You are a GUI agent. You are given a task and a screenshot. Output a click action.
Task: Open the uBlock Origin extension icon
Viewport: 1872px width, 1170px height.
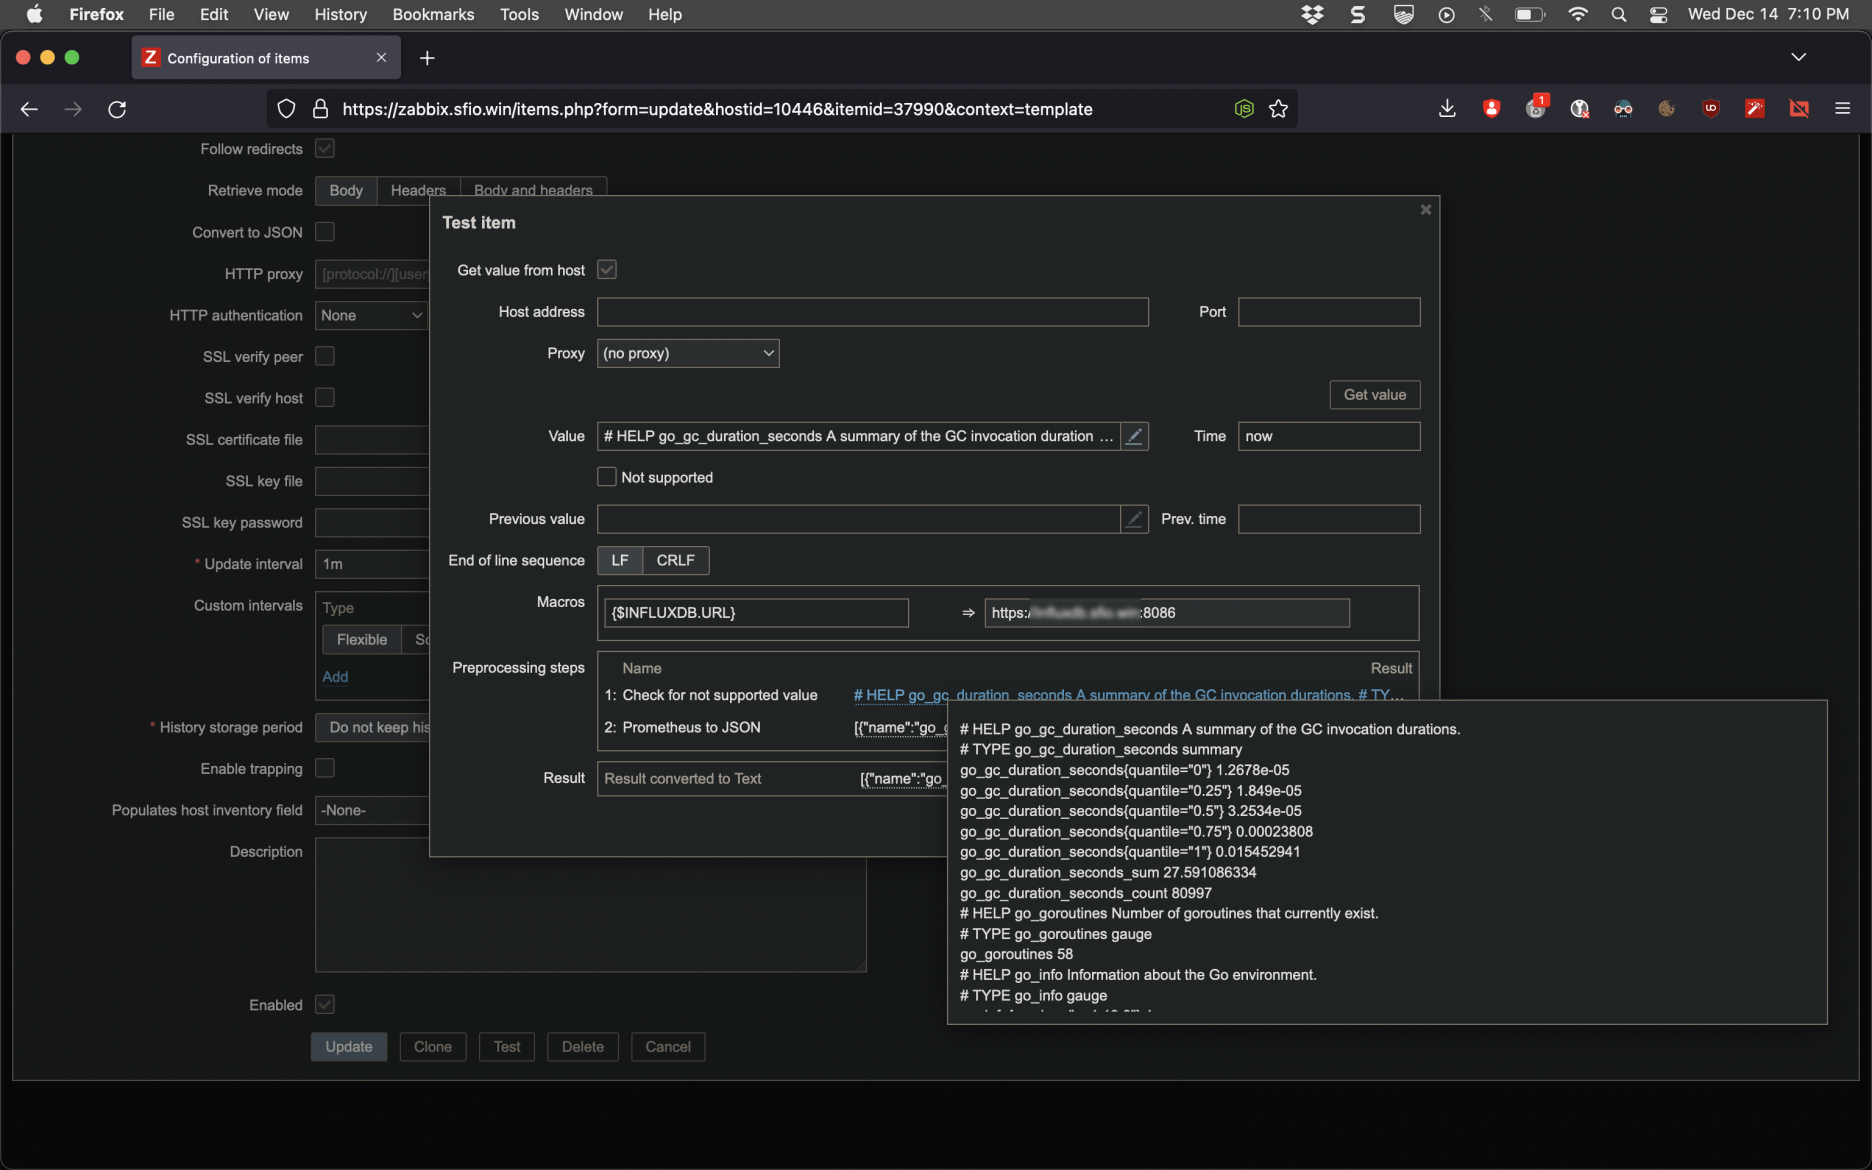pos(1711,109)
